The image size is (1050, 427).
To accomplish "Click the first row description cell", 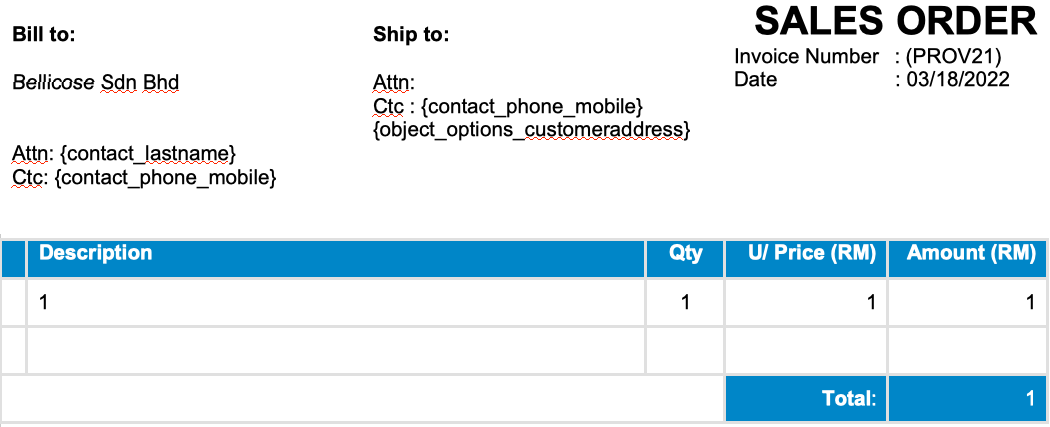I will click(x=336, y=303).
